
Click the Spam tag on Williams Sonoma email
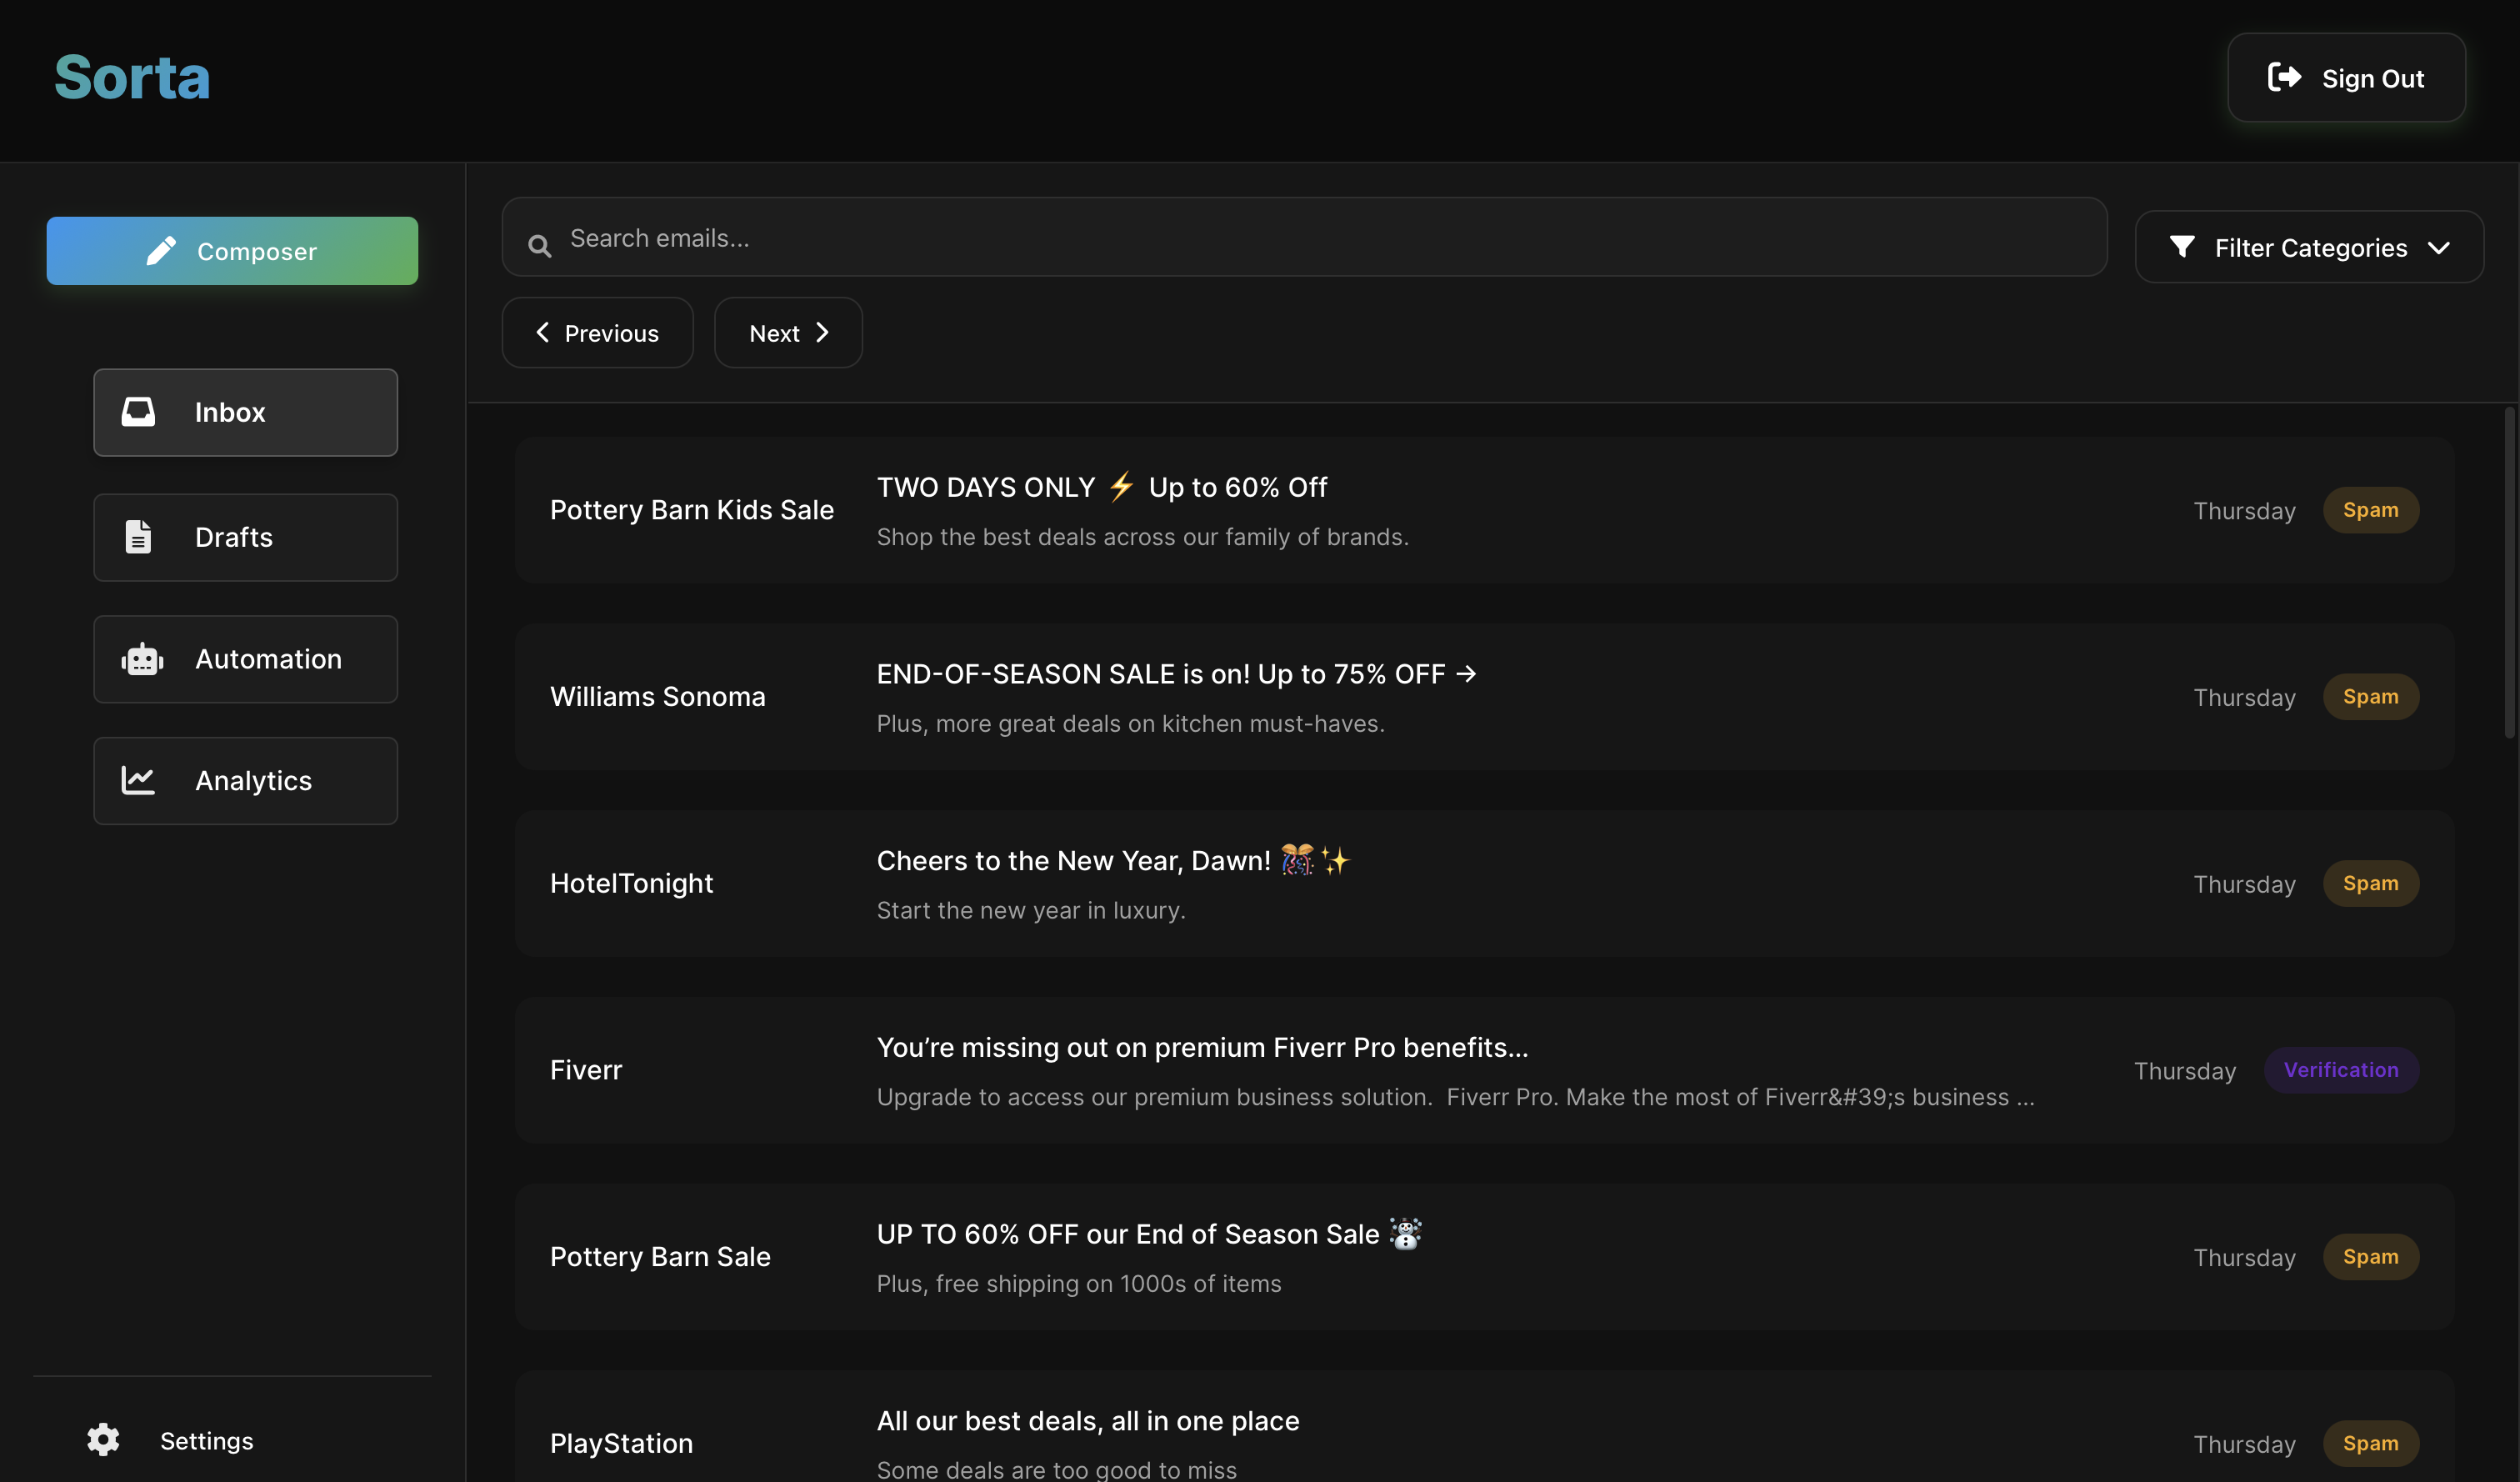coord(2370,697)
